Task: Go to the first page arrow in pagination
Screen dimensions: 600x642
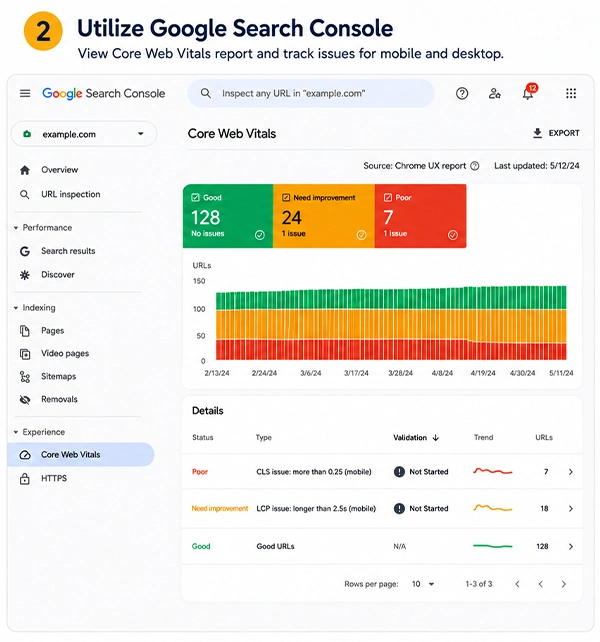Action: (517, 584)
